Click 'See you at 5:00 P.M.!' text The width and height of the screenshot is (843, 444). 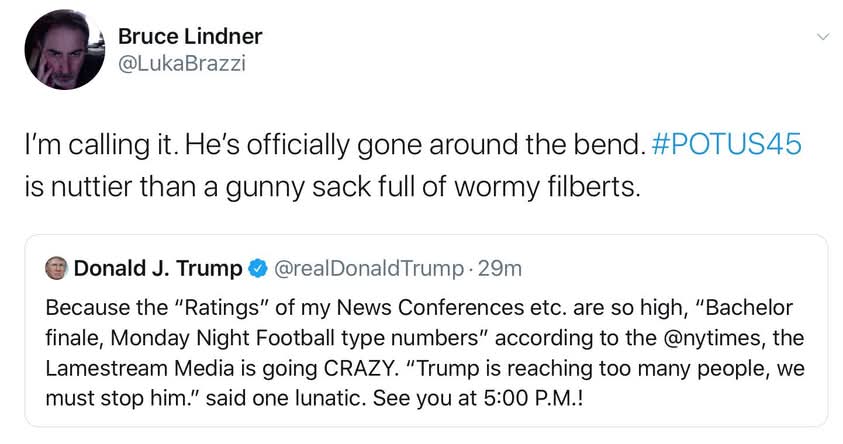point(478,399)
